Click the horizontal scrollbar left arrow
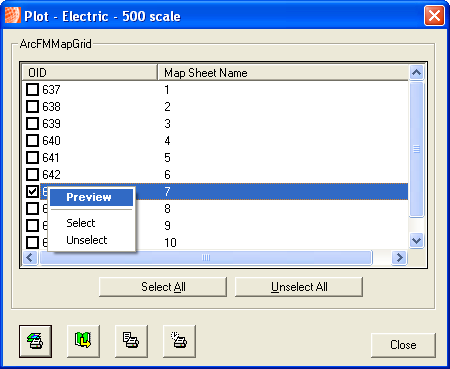The image size is (450, 369). [30, 258]
